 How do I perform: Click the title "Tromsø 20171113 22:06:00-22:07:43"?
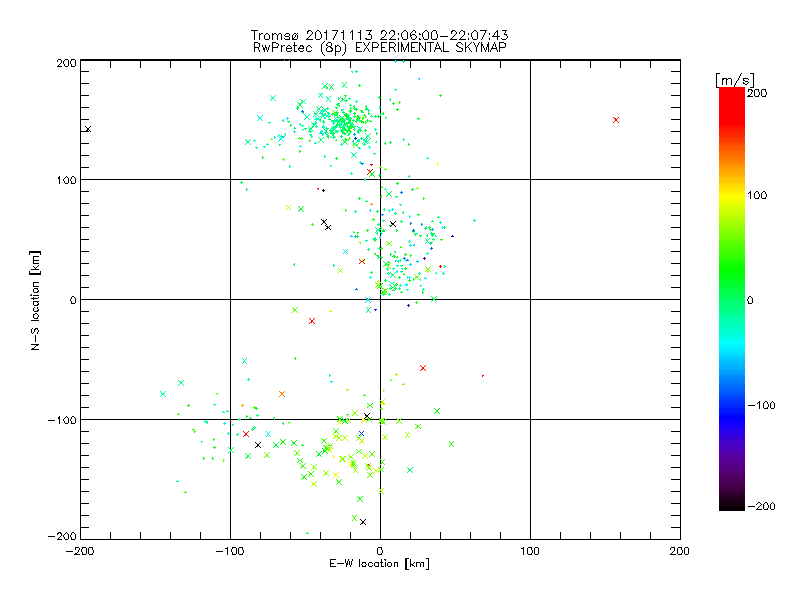379,35
